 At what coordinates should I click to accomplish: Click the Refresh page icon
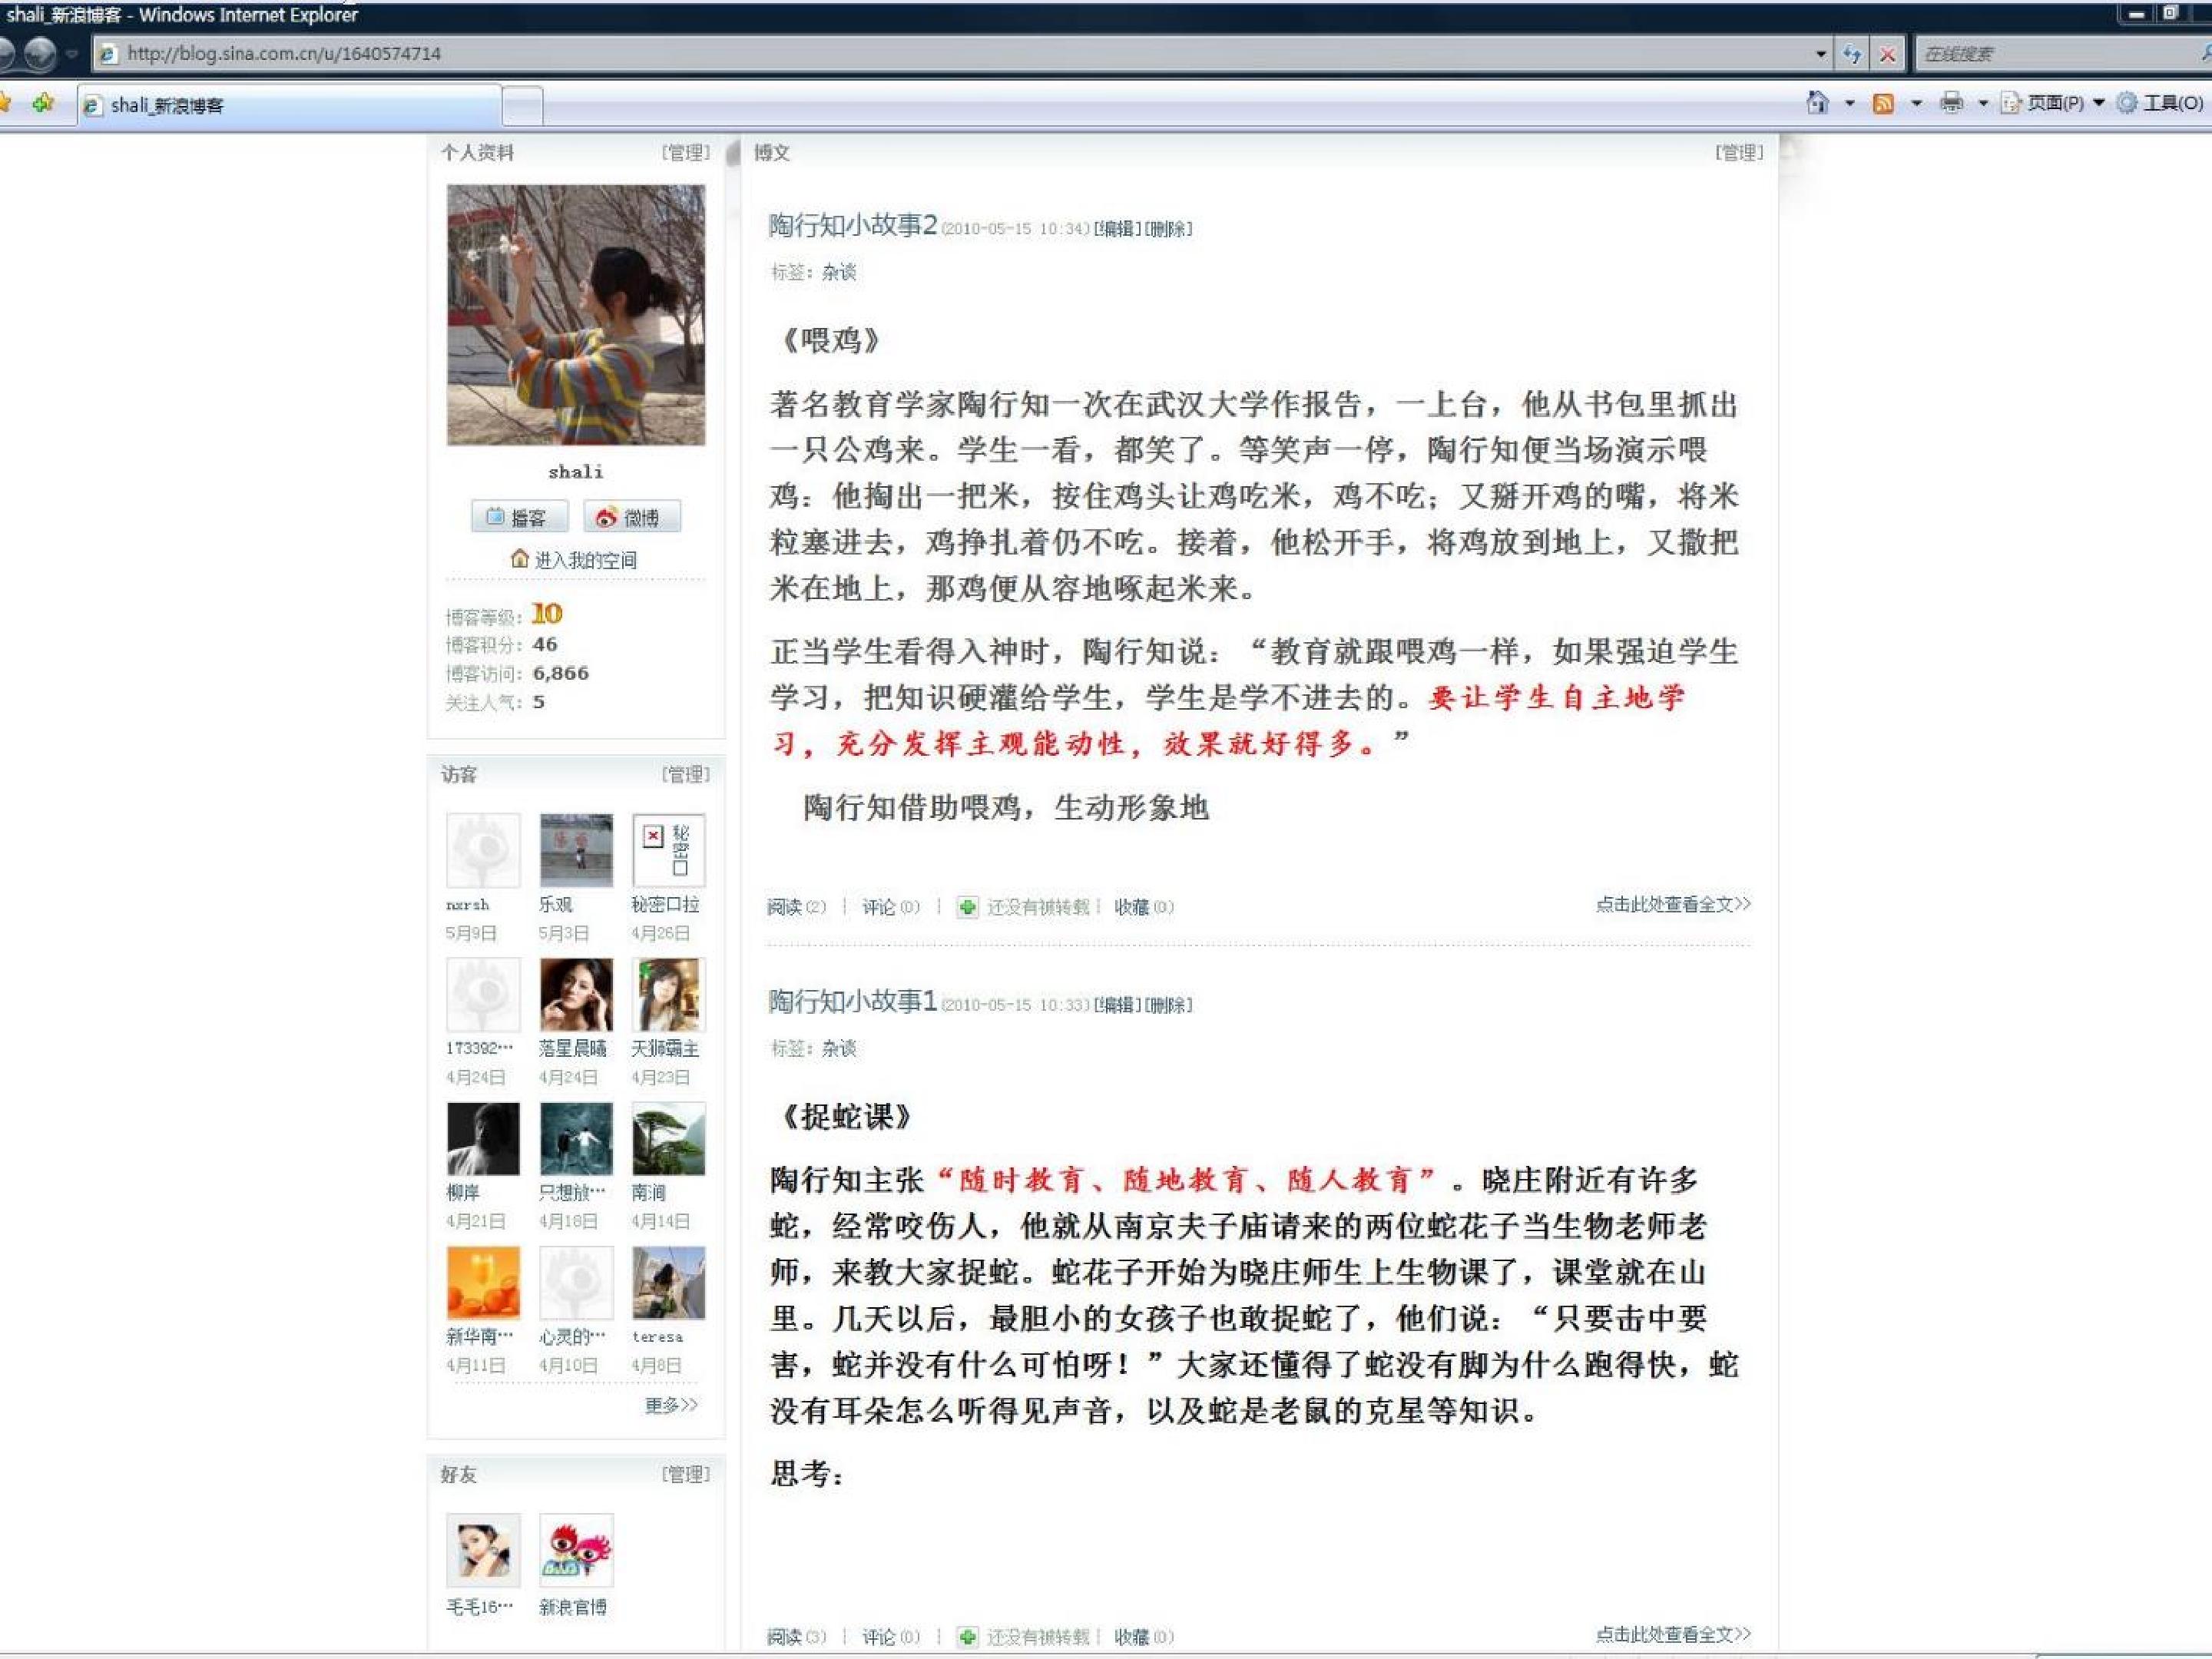[1852, 54]
